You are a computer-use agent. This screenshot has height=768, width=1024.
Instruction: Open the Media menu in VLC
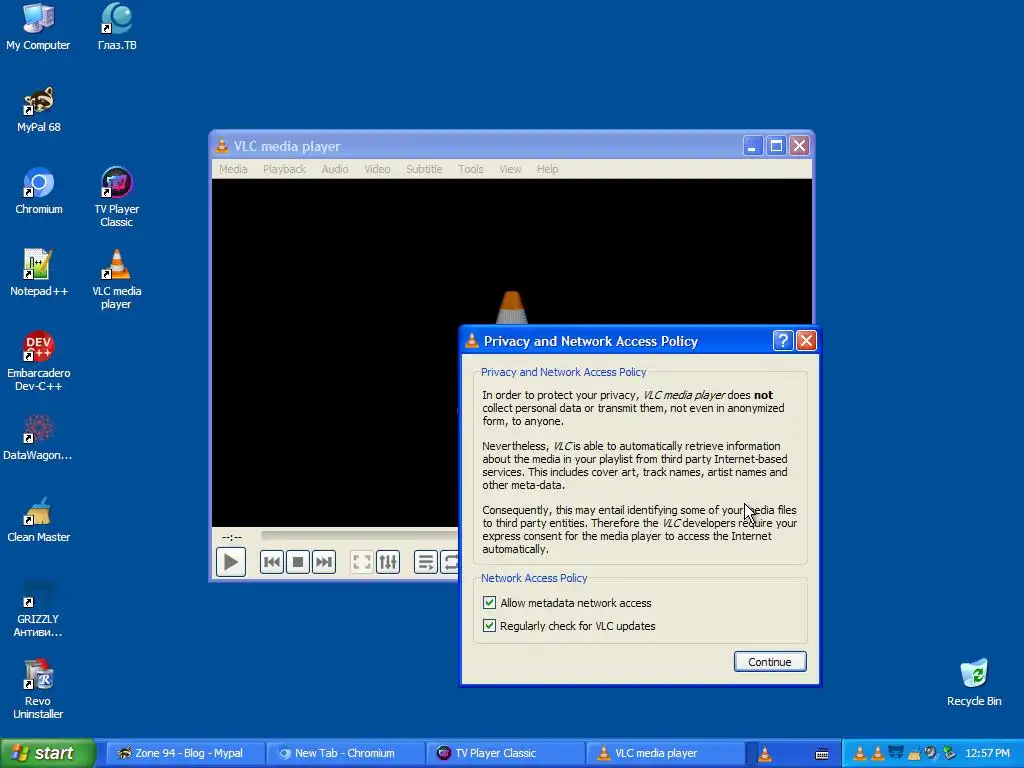(233, 169)
